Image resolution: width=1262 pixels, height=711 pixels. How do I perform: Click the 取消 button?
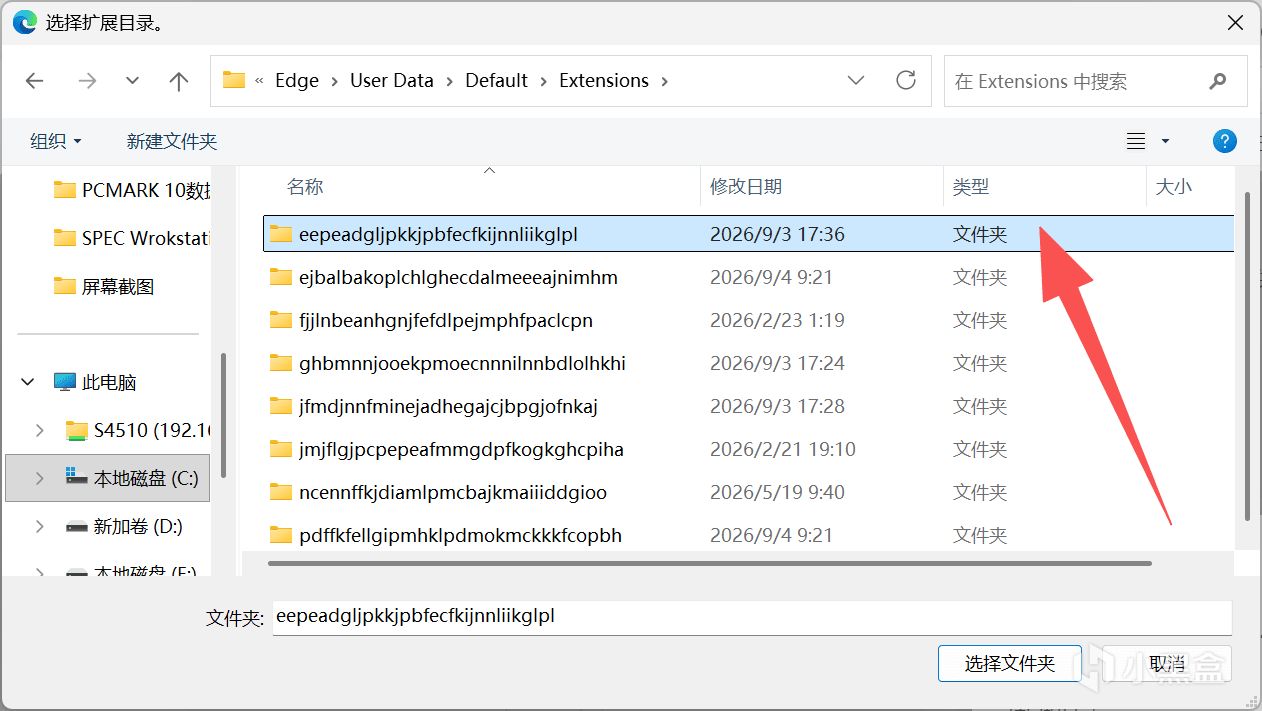(x=1166, y=664)
